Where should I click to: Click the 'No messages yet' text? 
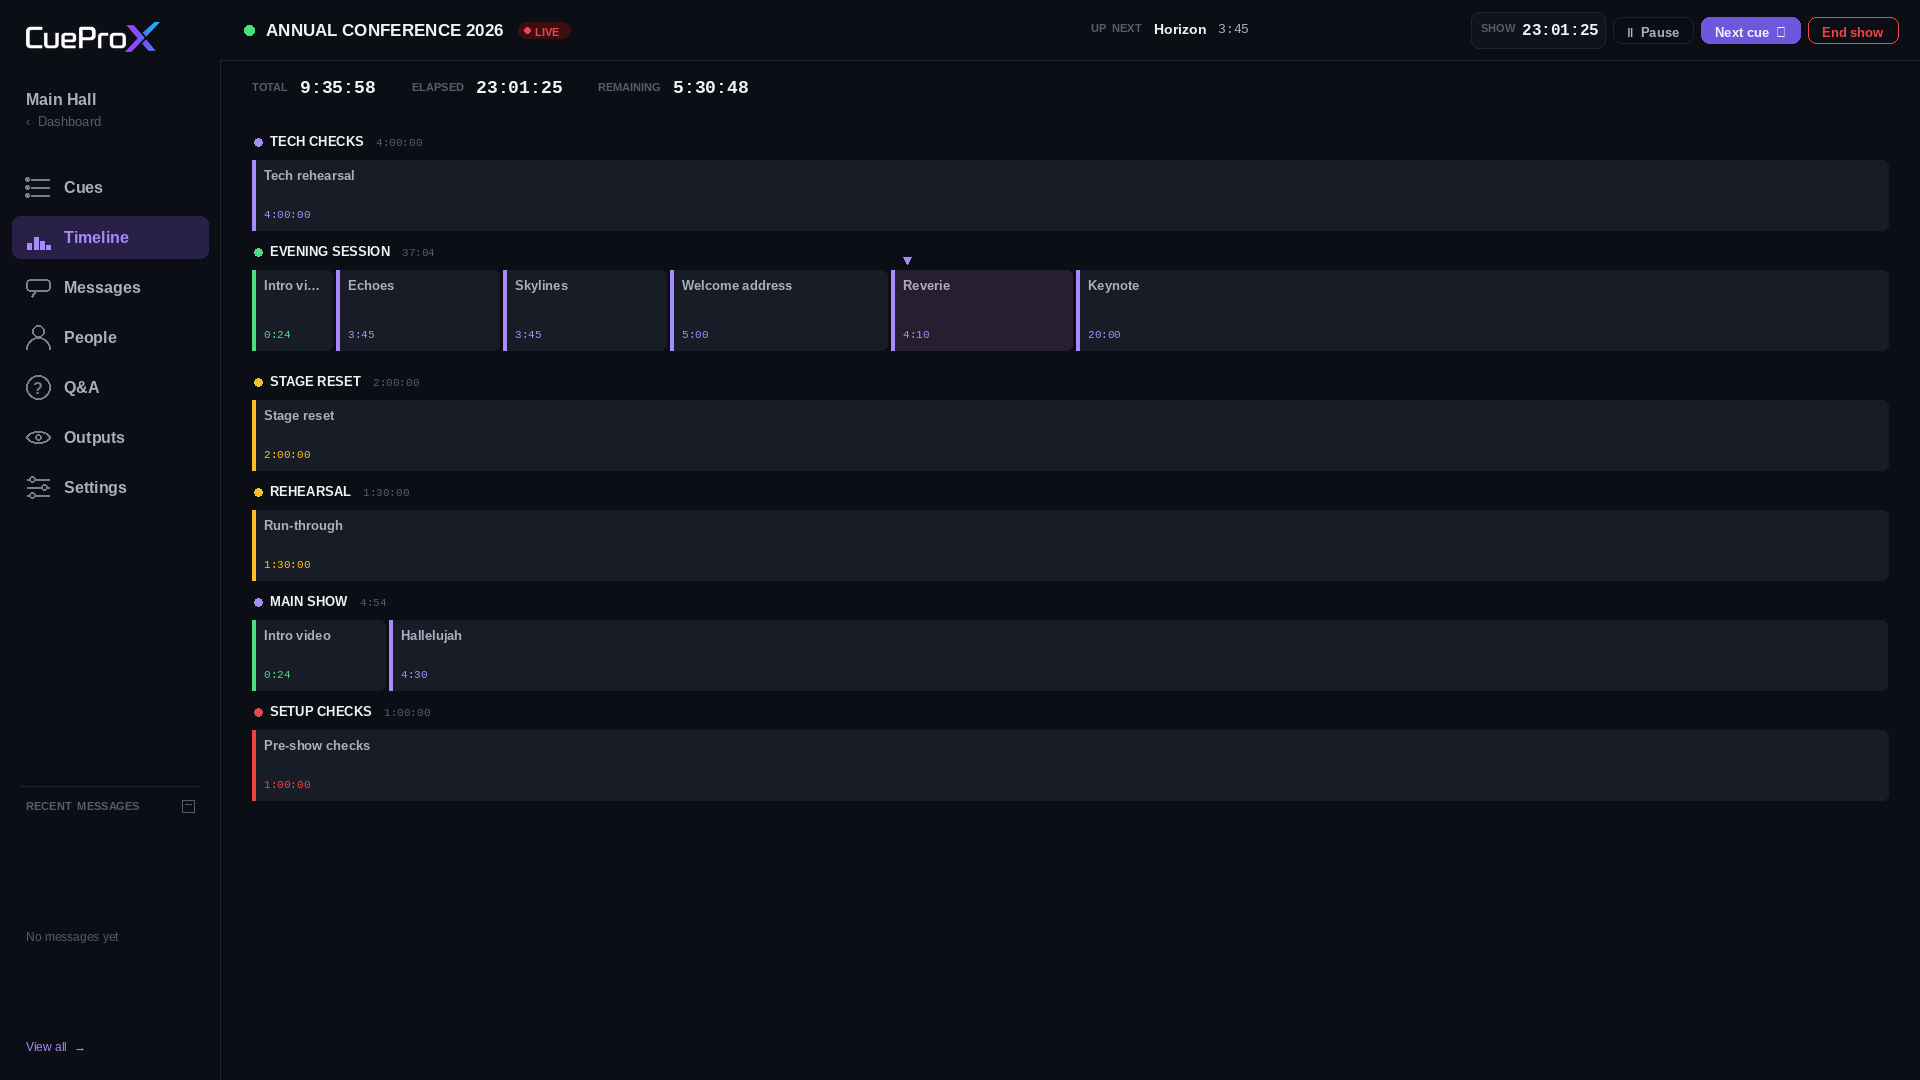(72, 937)
